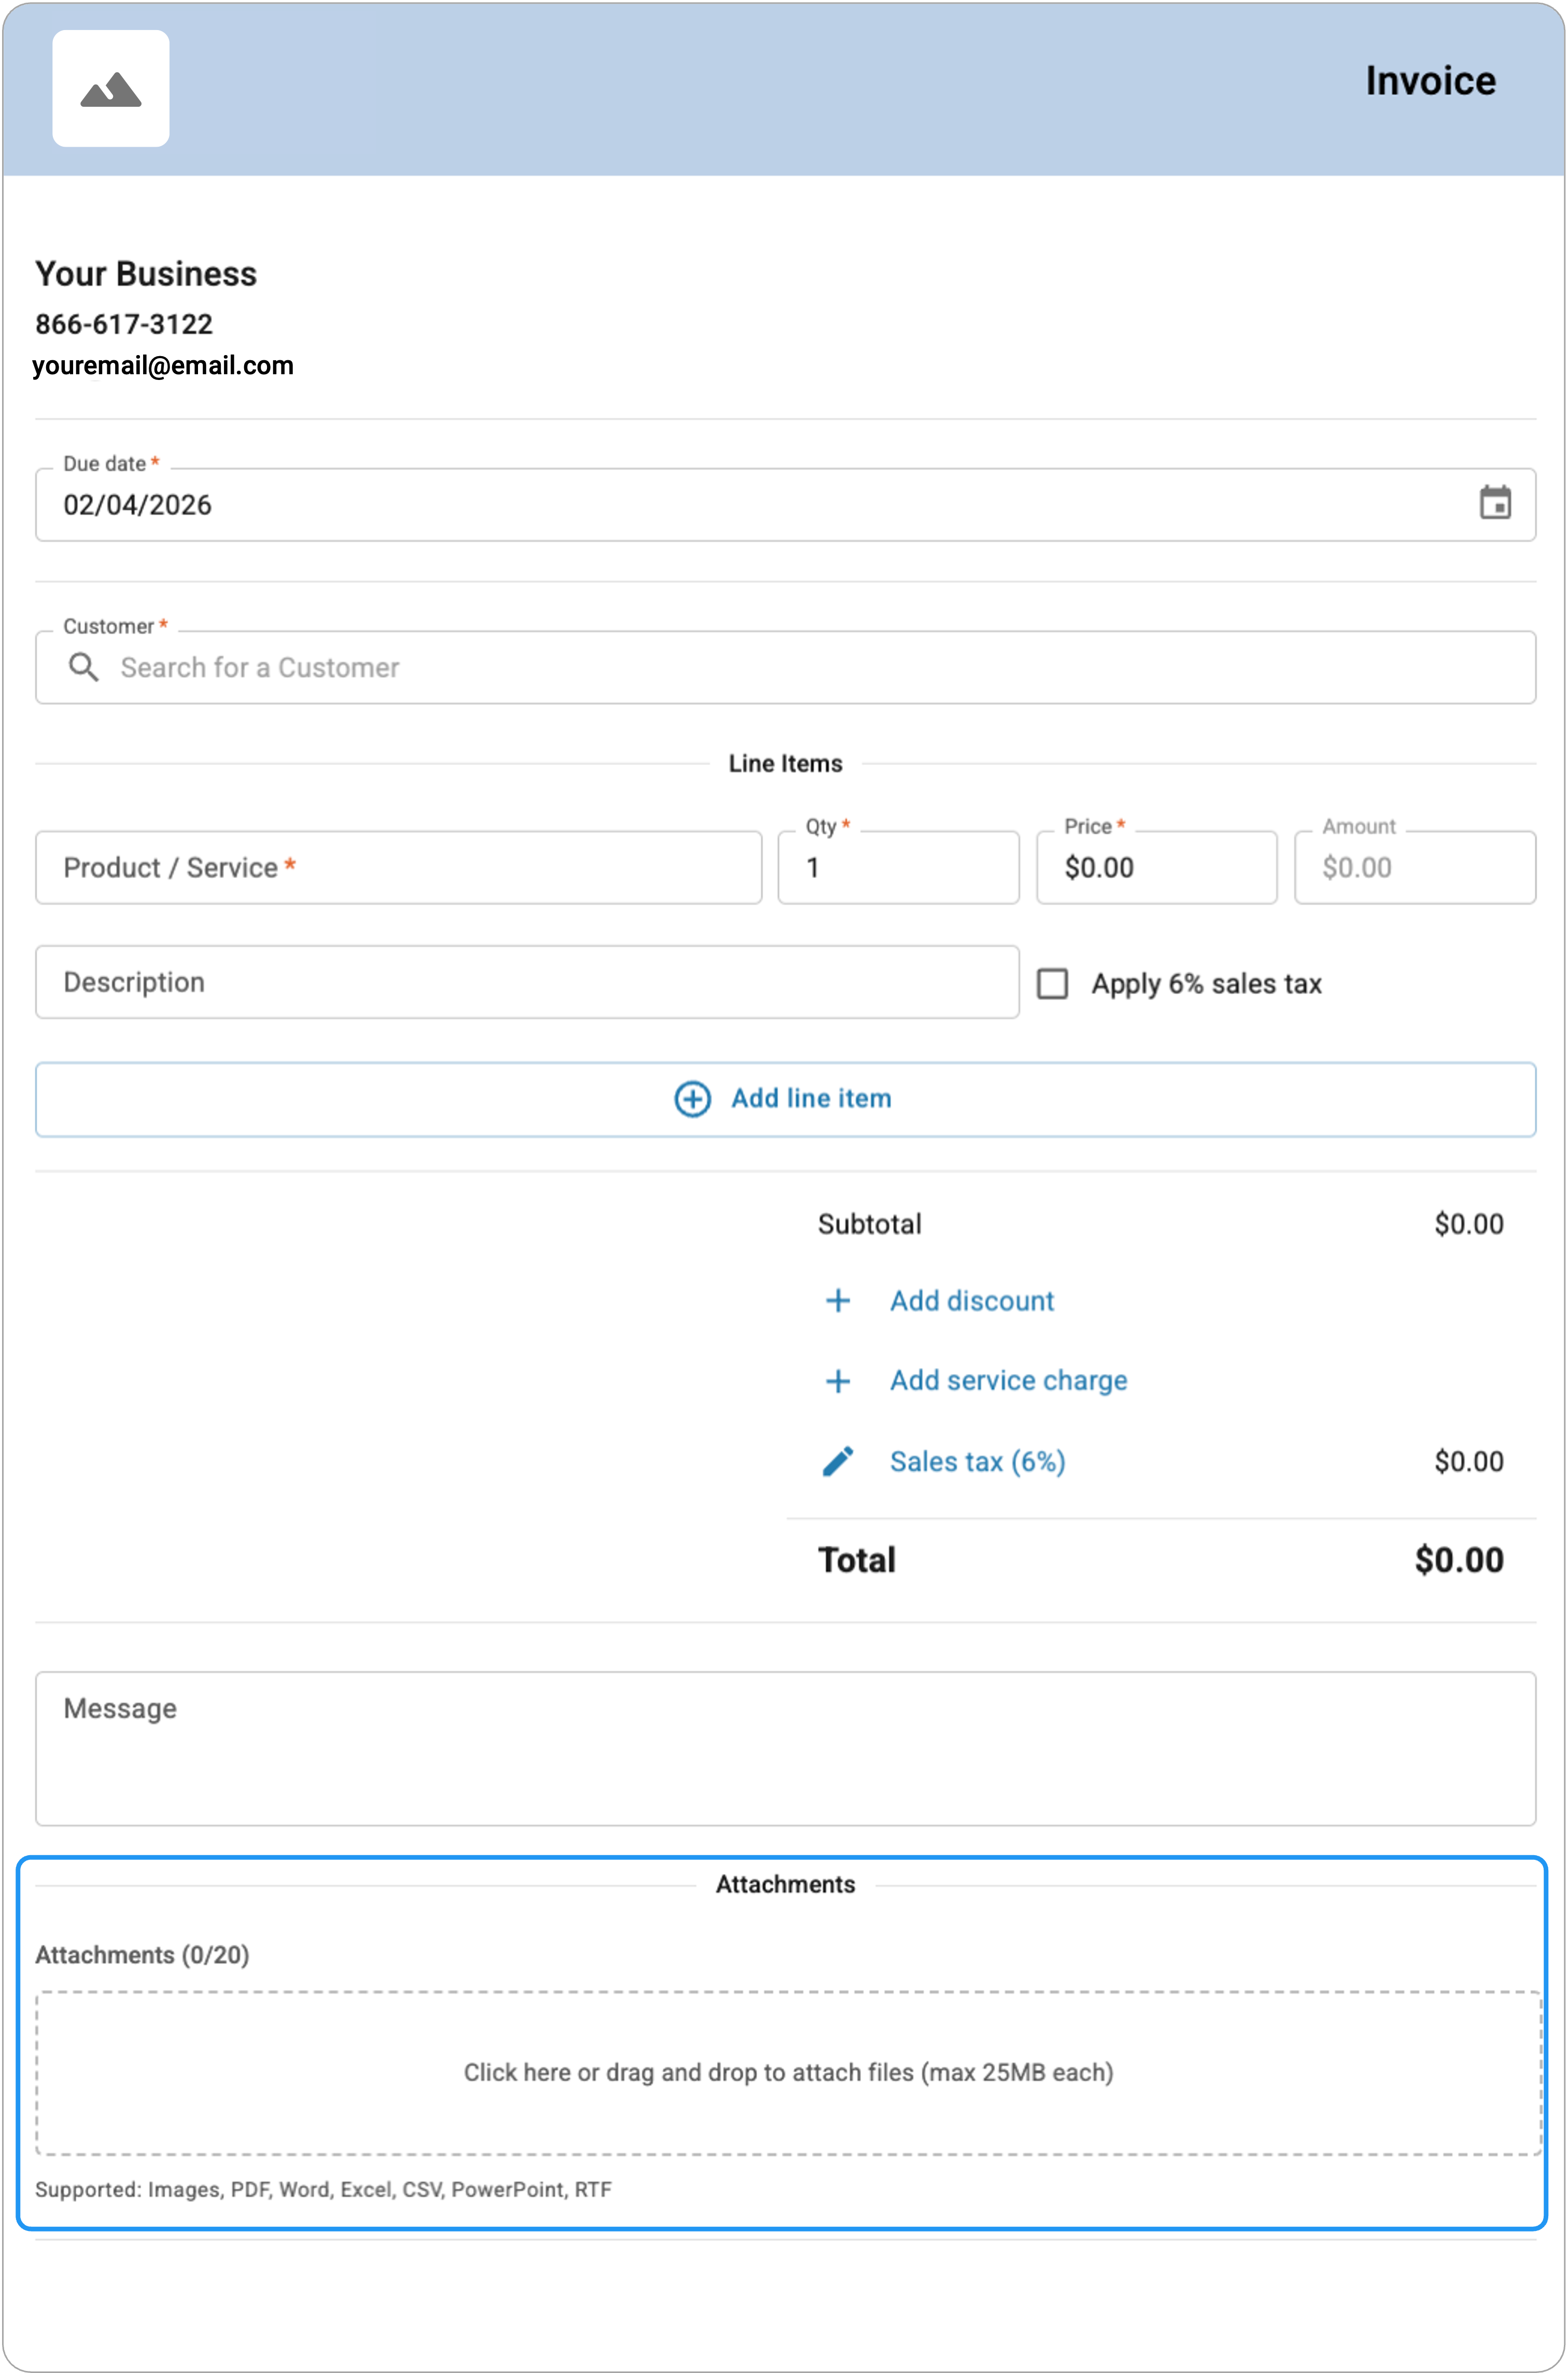1568x2373 pixels.
Task: Click the Total amount $0.00 value
Action: point(1459,1560)
